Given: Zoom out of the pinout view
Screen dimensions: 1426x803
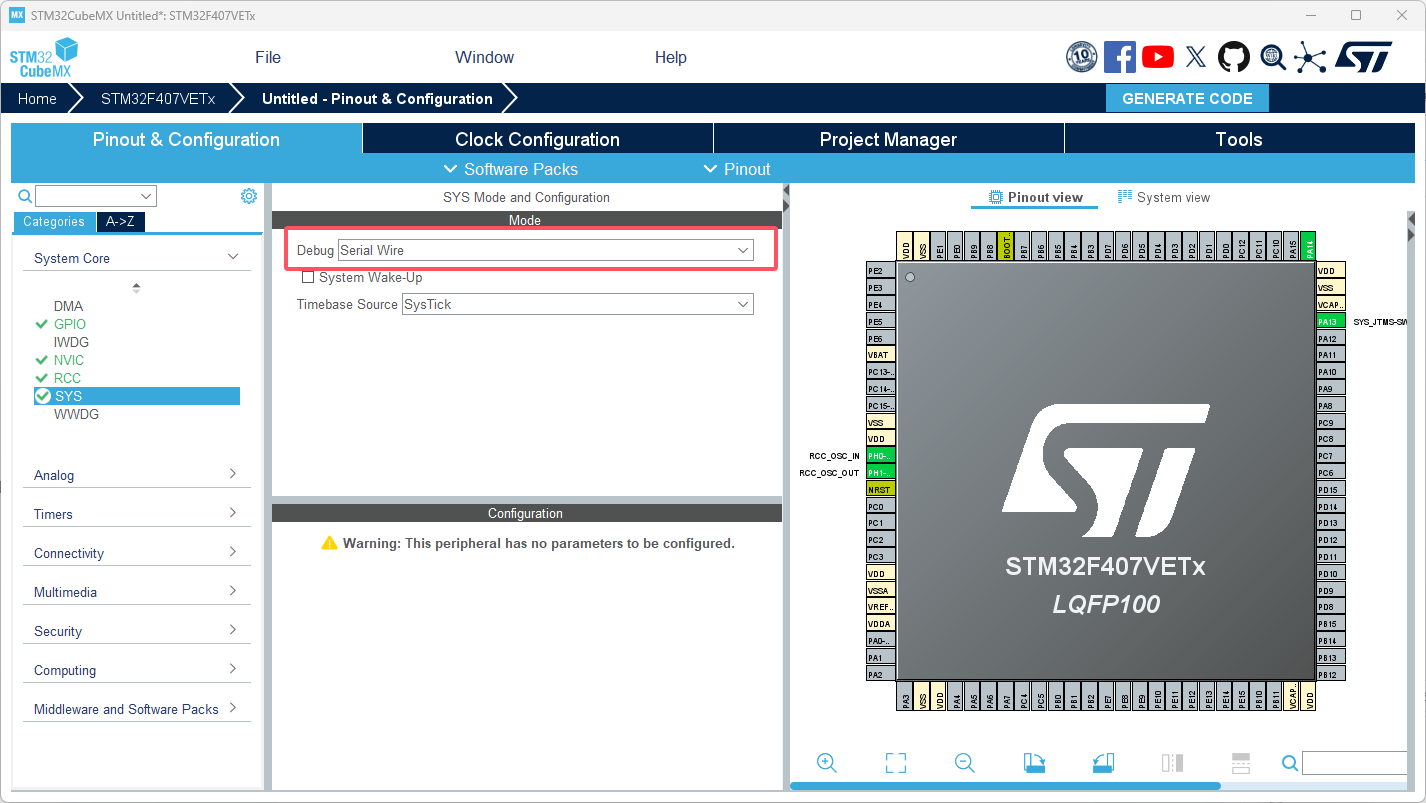Looking at the screenshot, I should click(965, 762).
